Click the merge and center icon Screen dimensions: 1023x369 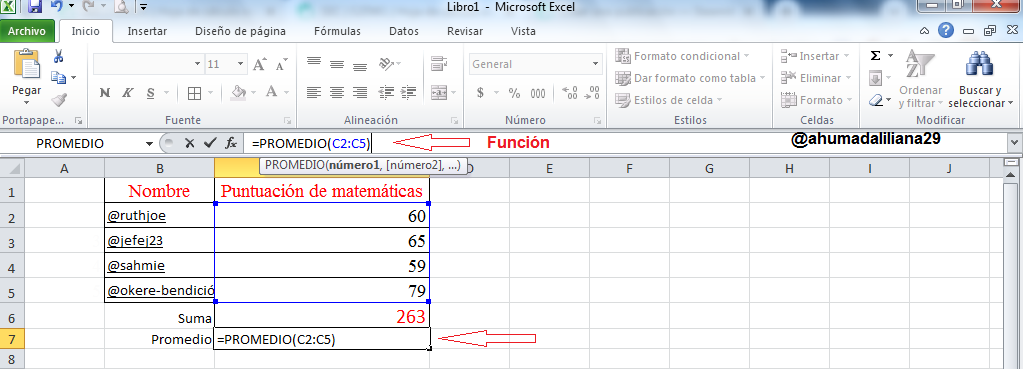(x=438, y=93)
